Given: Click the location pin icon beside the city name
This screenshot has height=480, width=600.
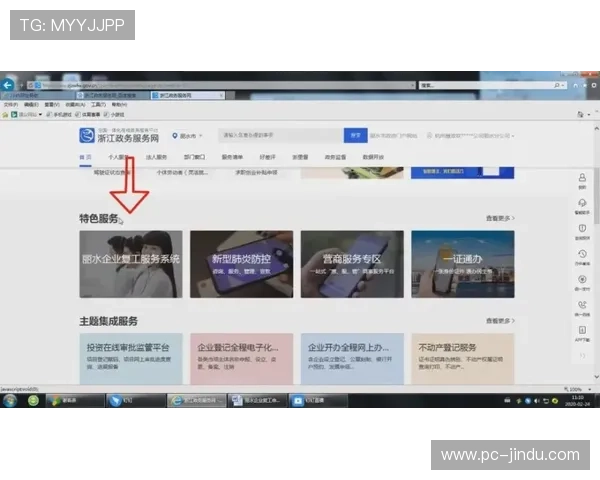Looking at the screenshot, I should click(175, 136).
